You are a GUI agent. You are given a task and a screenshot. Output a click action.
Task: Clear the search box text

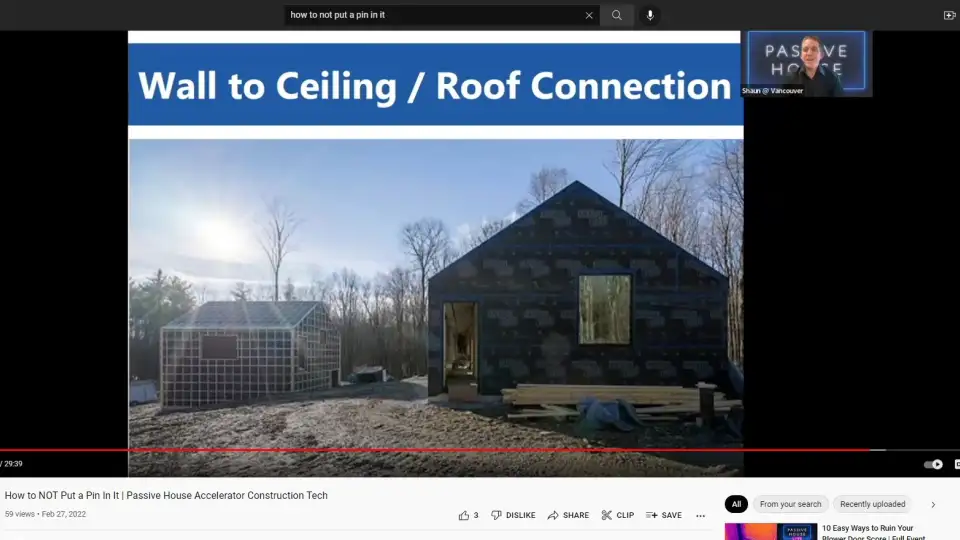click(x=589, y=15)
